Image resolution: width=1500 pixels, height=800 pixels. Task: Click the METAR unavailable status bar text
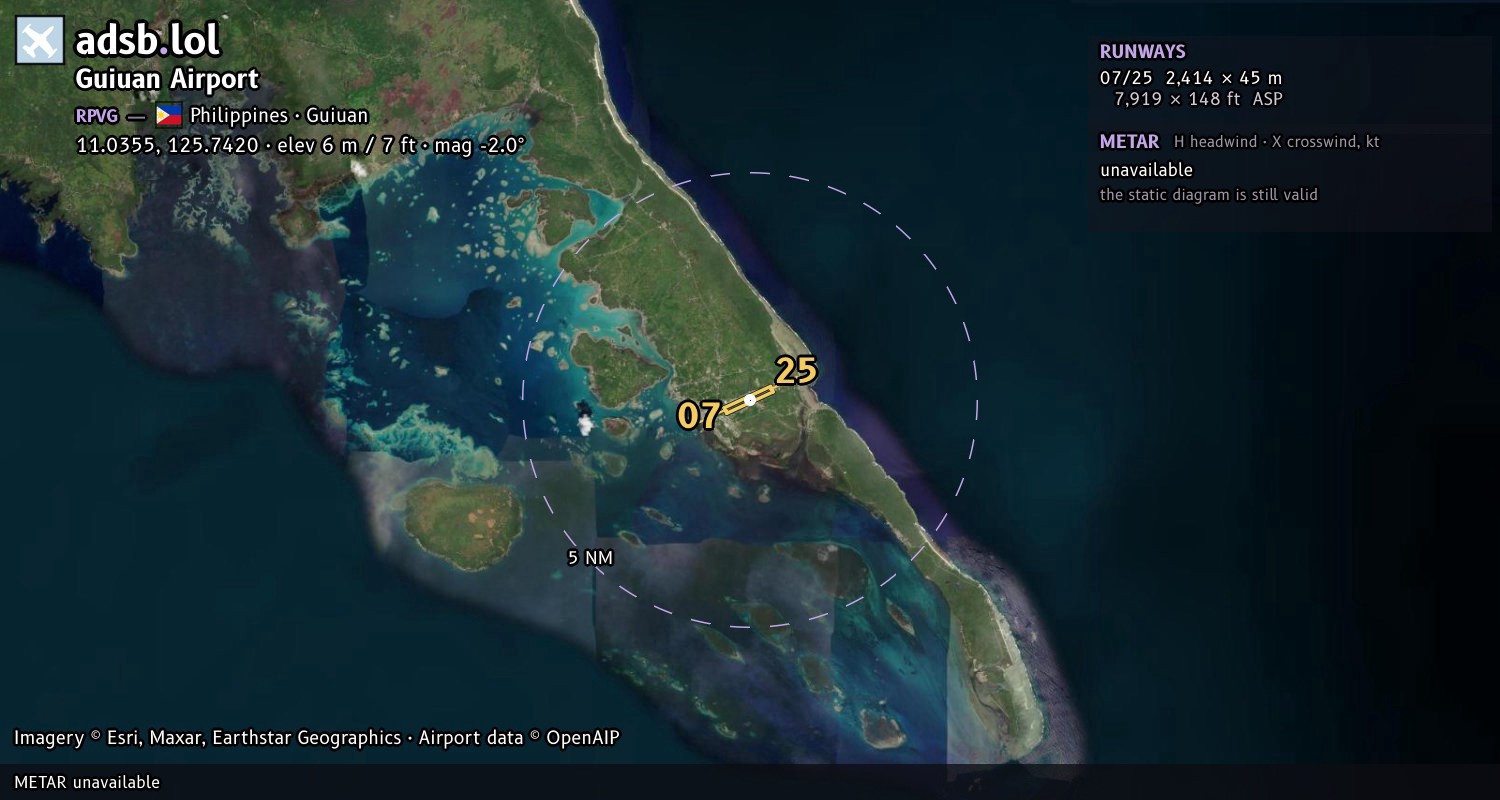[87, 782]
